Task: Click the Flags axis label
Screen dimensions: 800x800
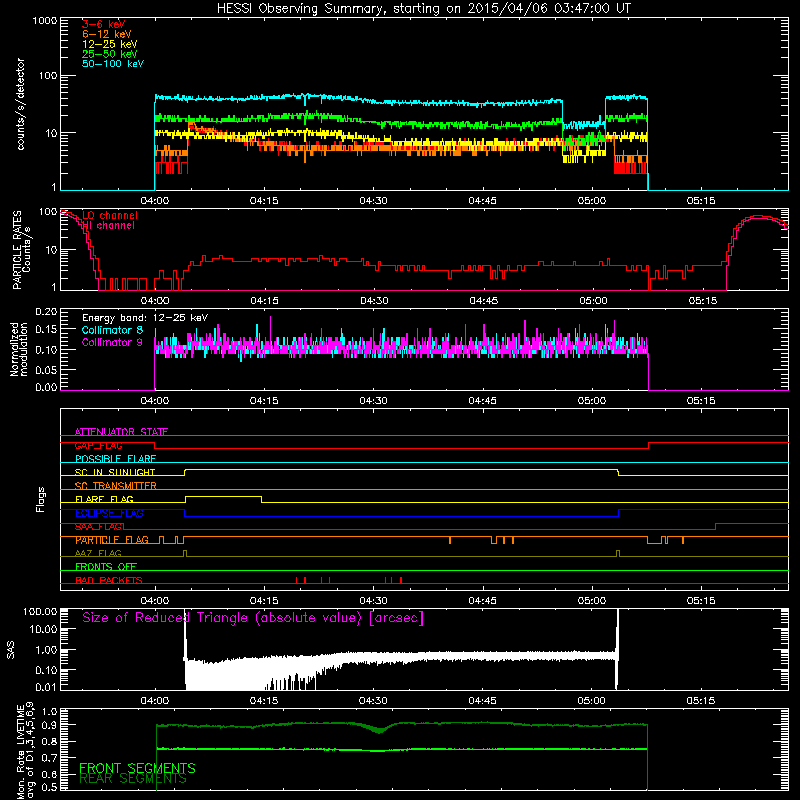Action: tap(41, 499)
